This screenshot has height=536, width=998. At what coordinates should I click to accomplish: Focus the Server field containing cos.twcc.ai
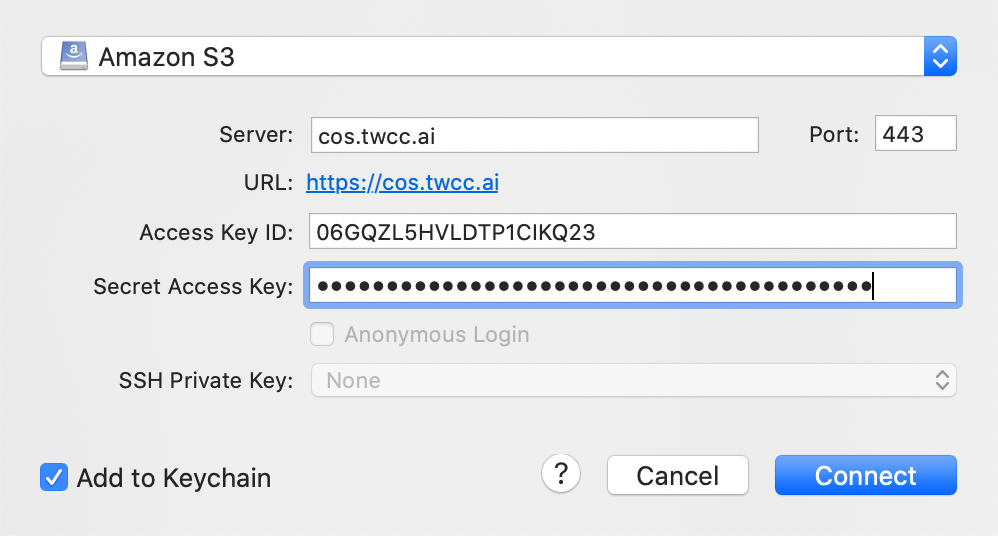(x=535, y=135)
